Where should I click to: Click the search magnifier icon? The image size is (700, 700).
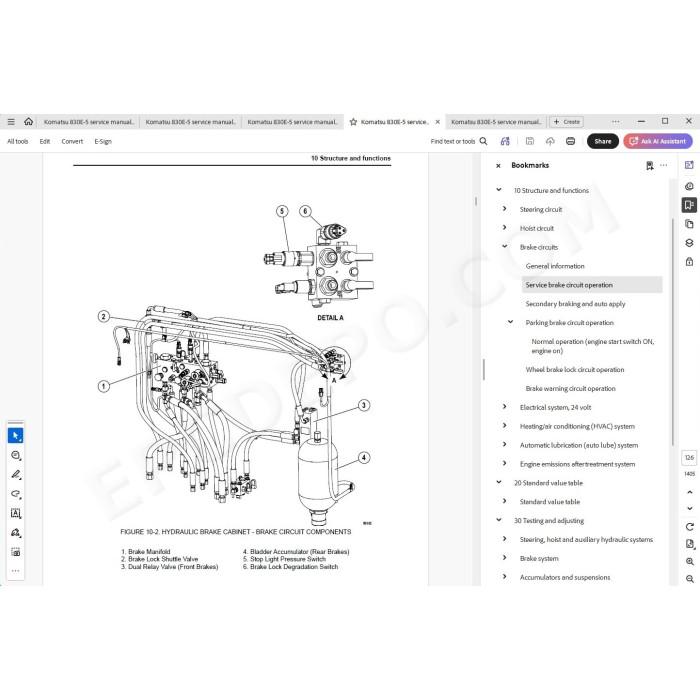pos(483,141)
